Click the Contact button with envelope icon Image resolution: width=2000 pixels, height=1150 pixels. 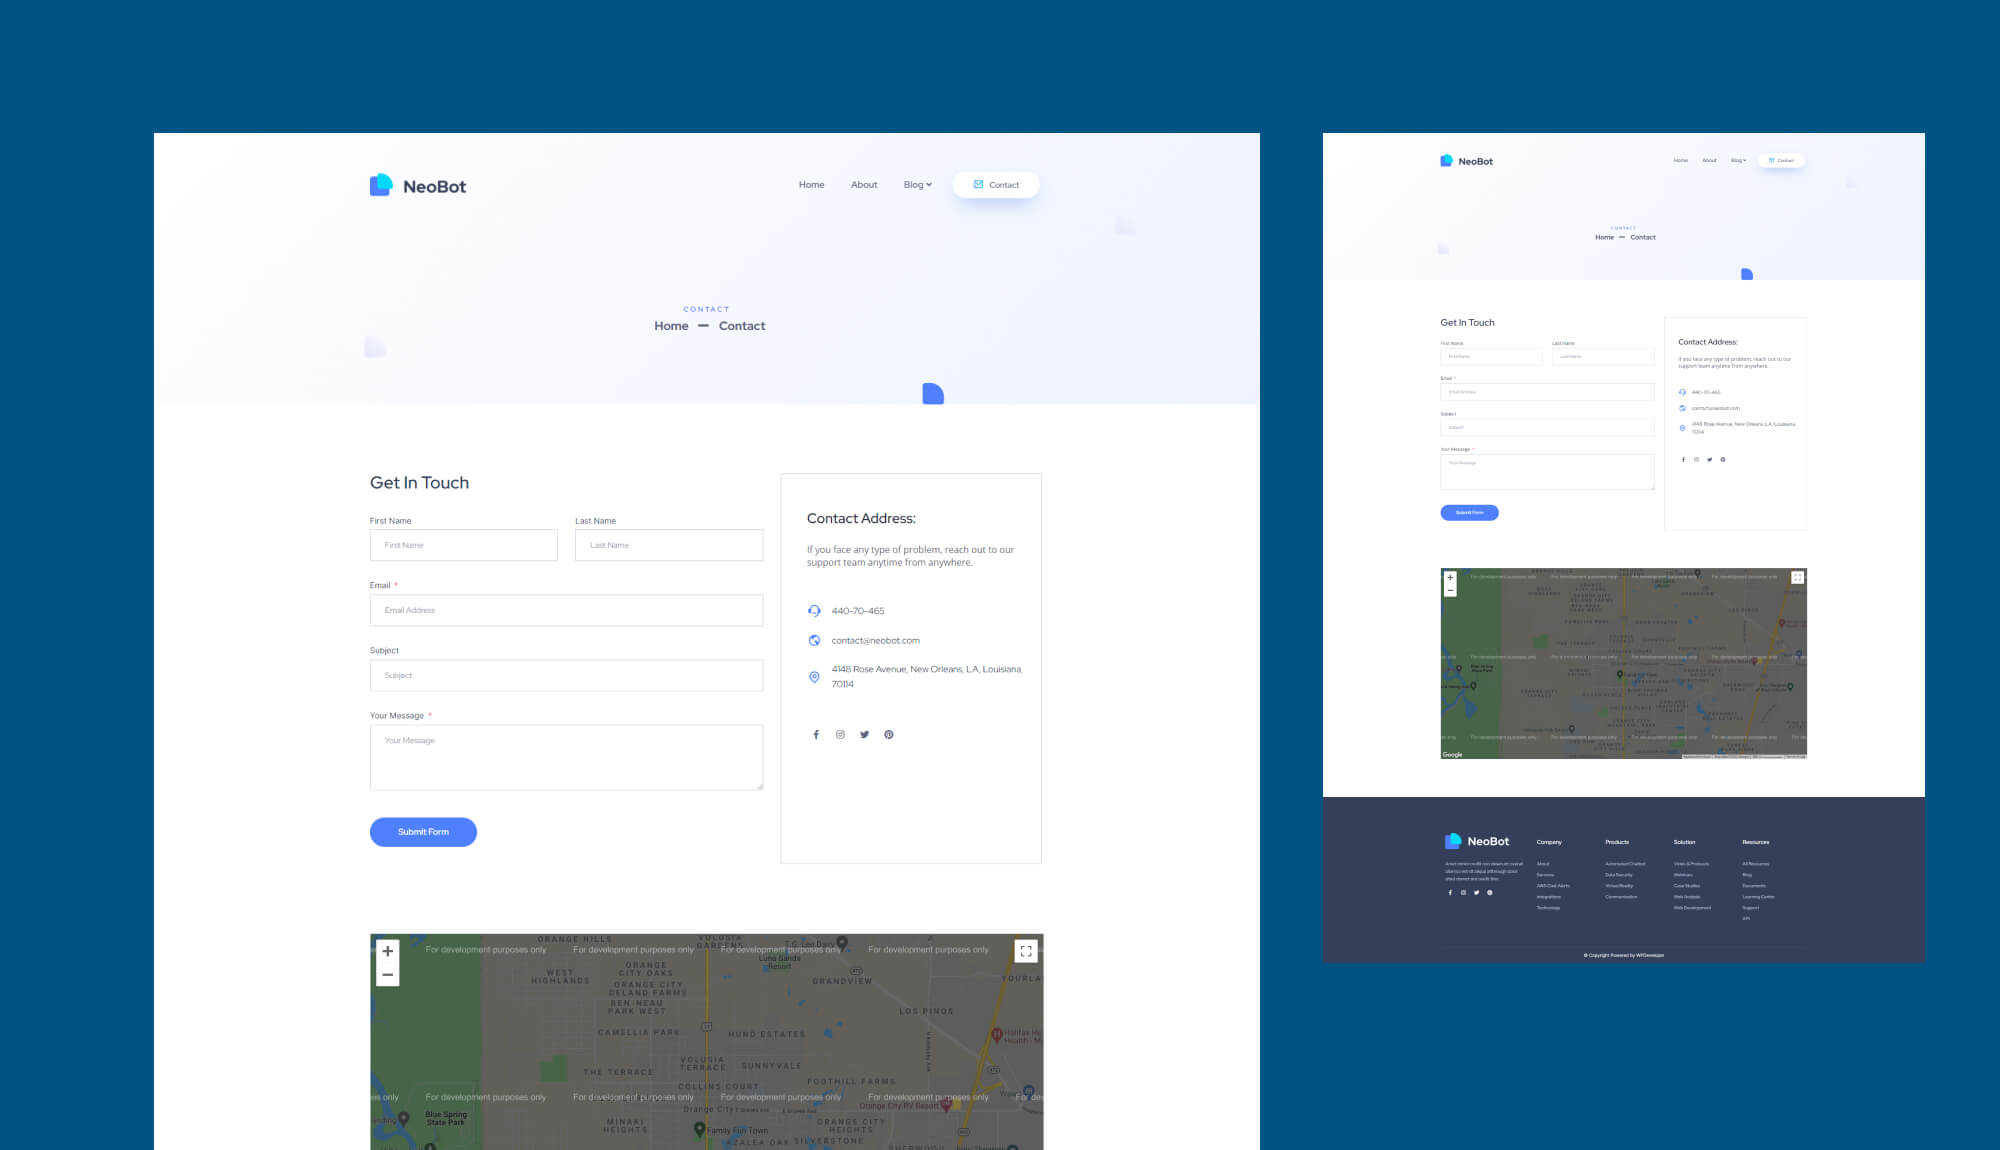pyautogui.click(x=995, y=184)
